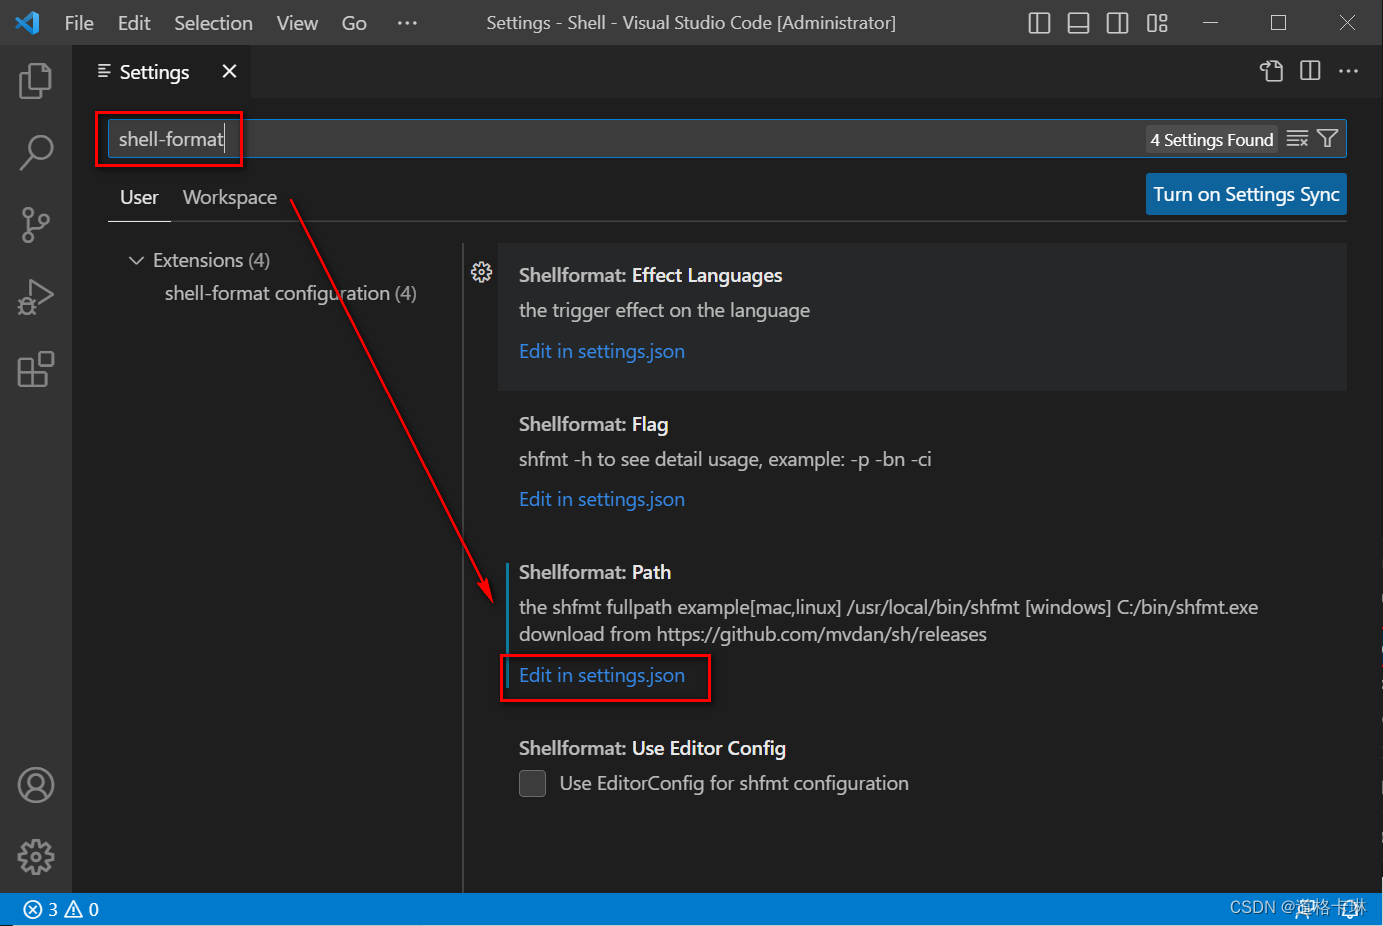Open the Source Control view
Image resolution: width=1383 pixels, height=926 pixels.
coord(36,224)
